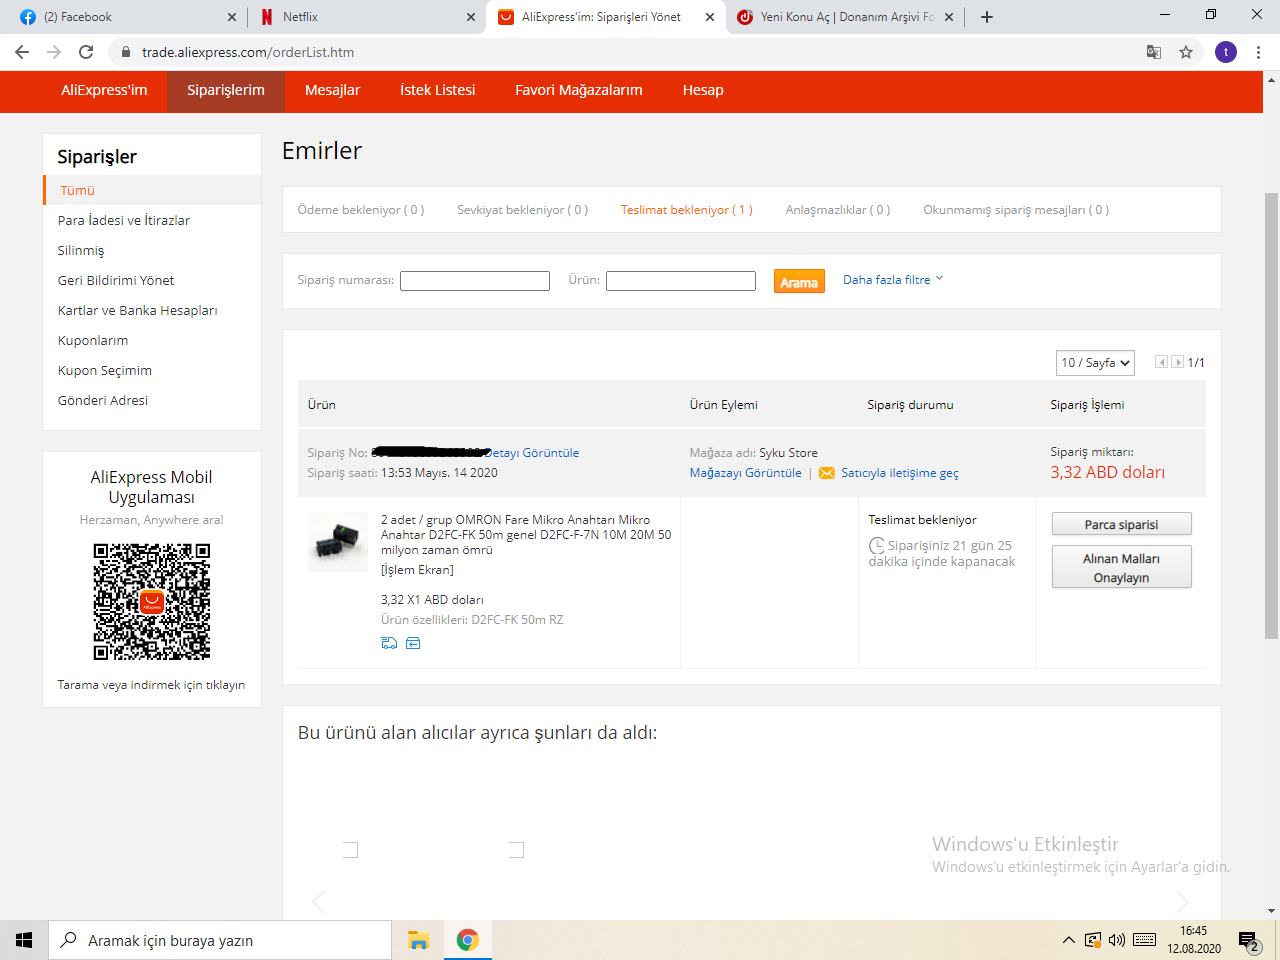The height and width of the screenshot is (960, 1280).
Task: Click the Parca siparisi button
Action: pos(1121,524)
